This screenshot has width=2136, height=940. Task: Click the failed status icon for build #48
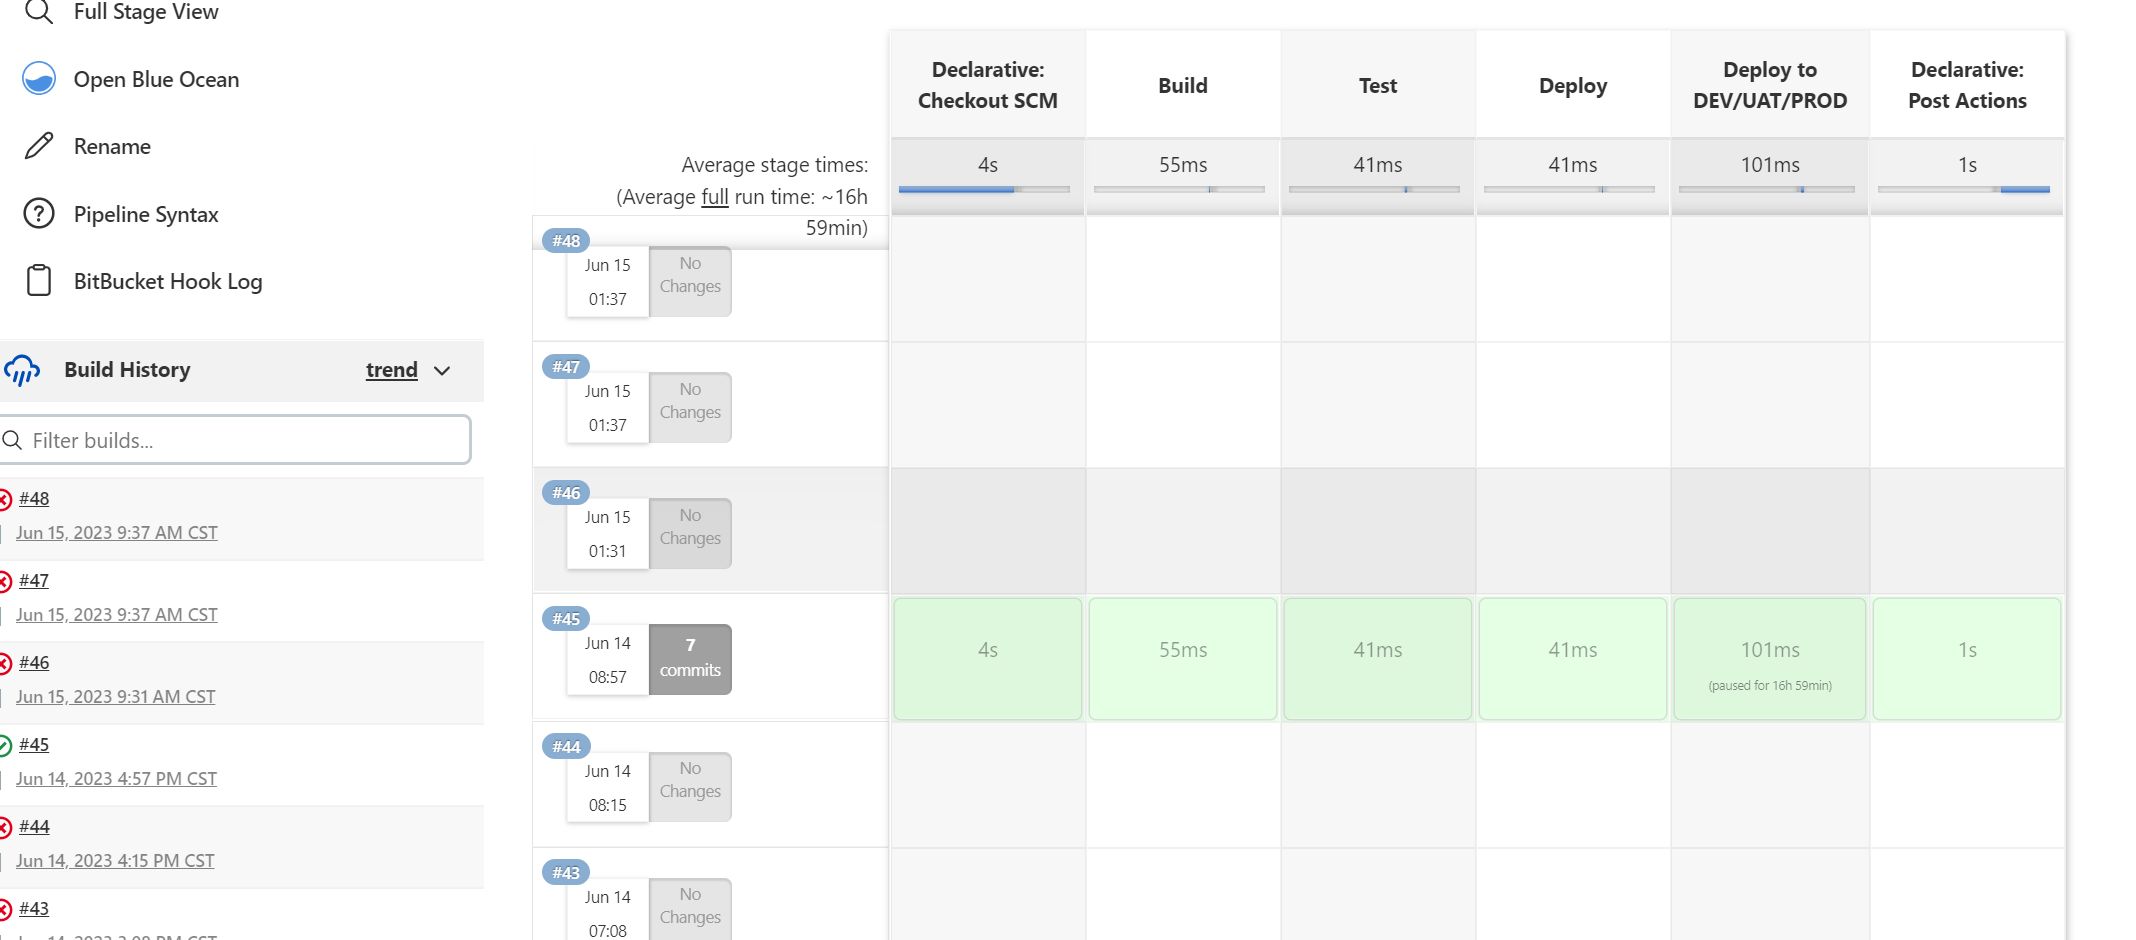coord(5,499)
